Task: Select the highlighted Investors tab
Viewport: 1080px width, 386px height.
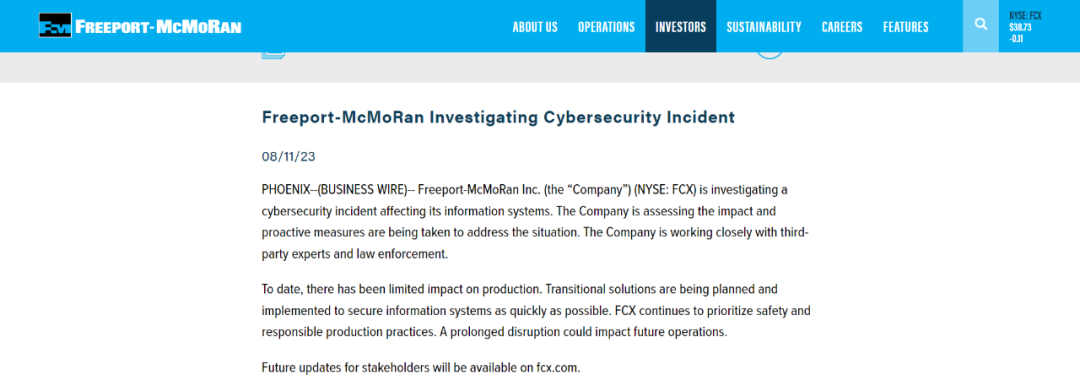Action: pos(681,26)
